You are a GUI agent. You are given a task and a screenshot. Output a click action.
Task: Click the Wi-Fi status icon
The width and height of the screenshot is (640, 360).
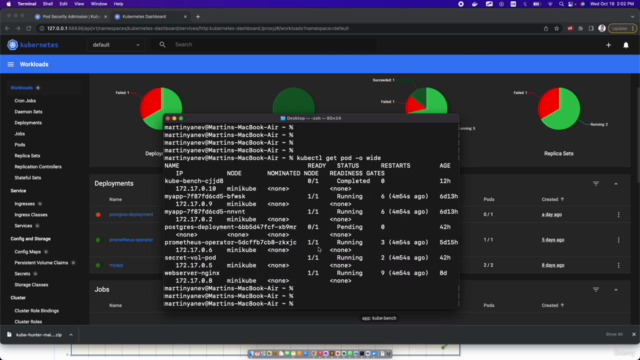(550, 4)
